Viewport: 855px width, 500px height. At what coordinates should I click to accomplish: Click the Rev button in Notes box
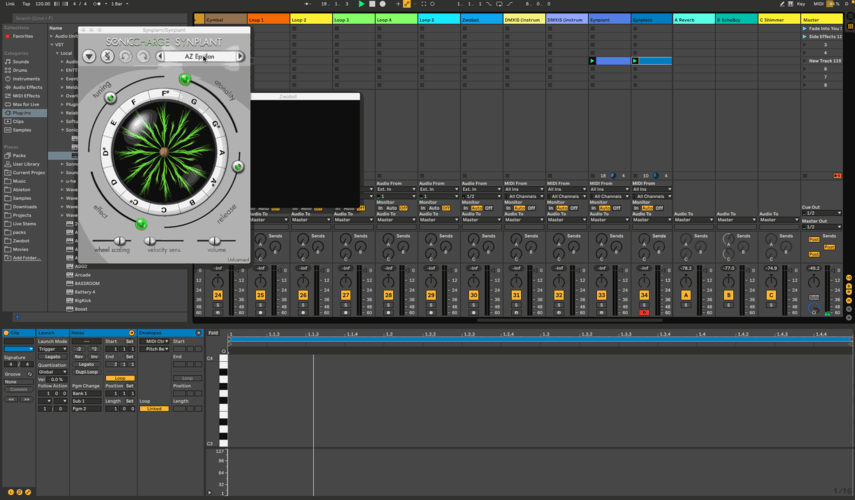(x=79, y=357)
